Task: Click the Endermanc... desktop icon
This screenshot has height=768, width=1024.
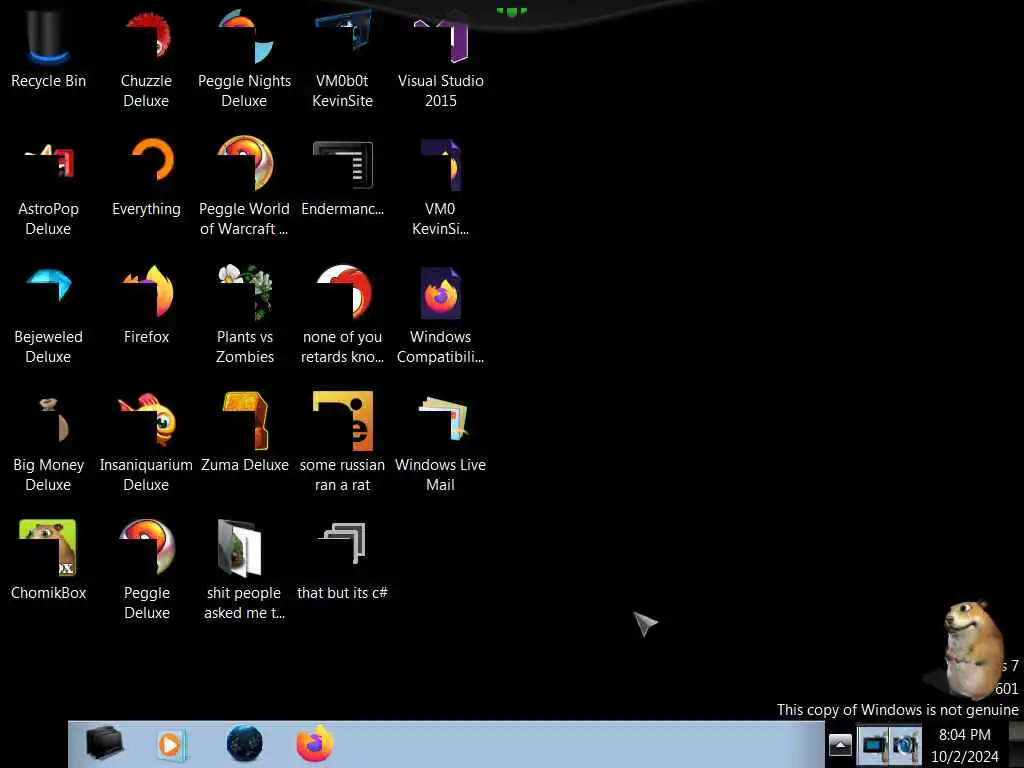Action: (342, 178)
